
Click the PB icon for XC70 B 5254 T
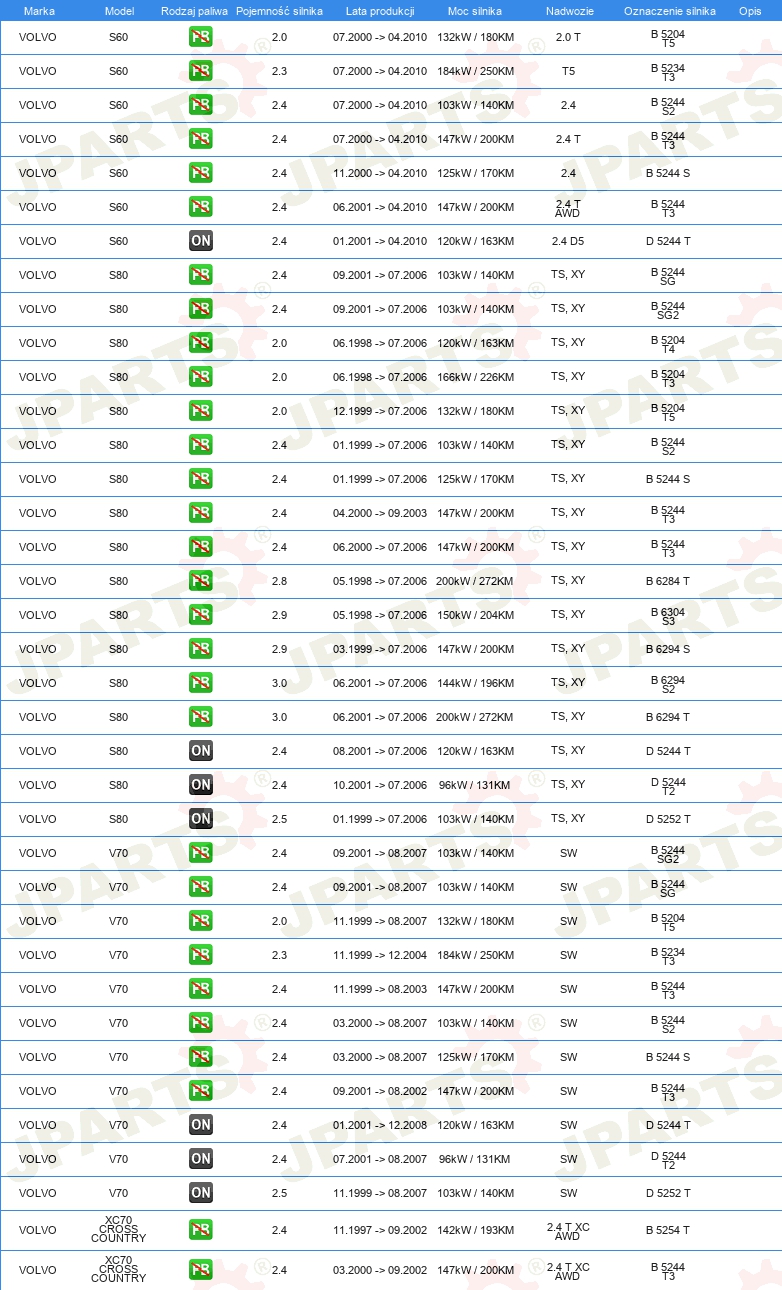(200, 1231)
